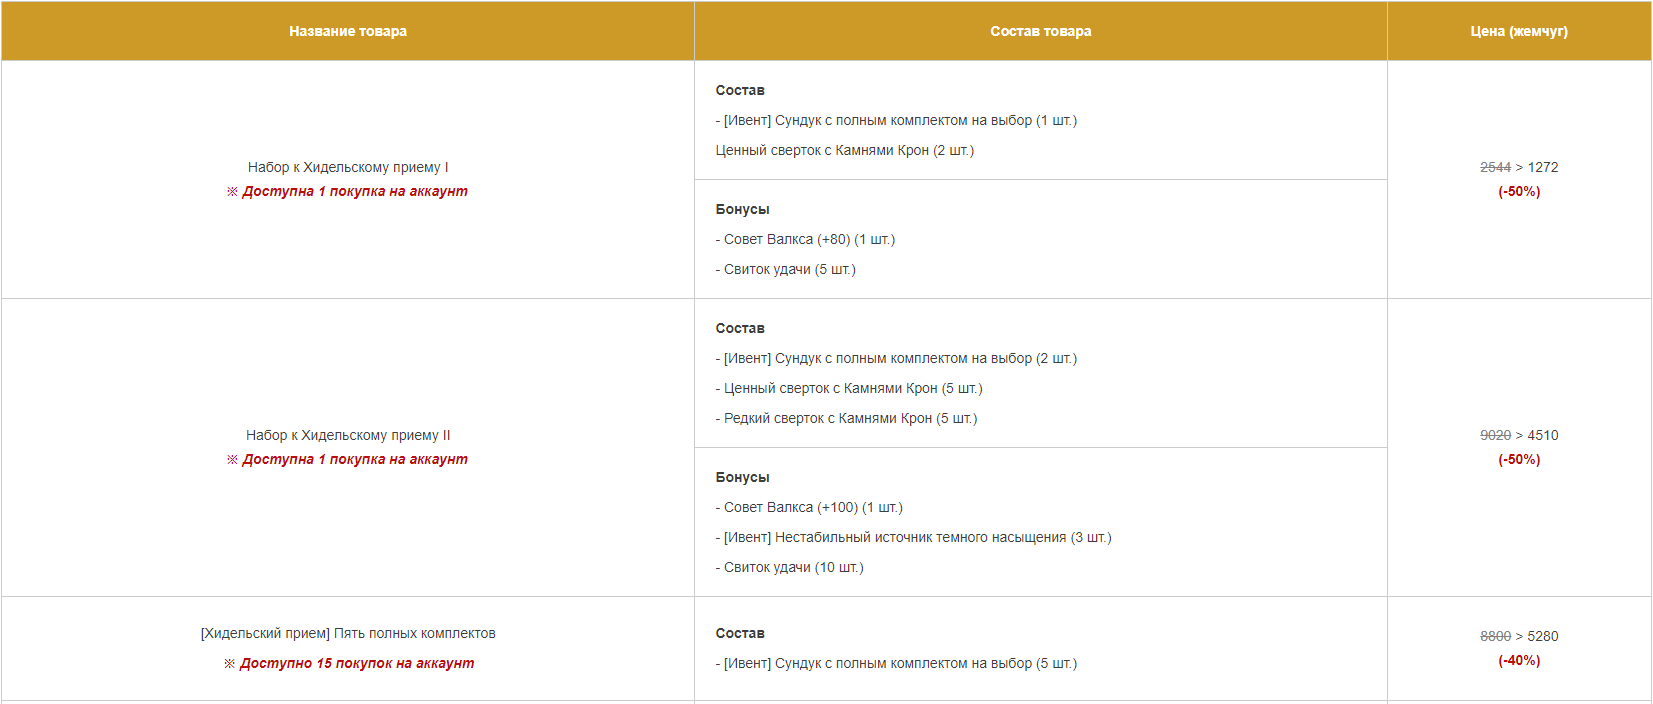Image resolution: width=1653 pixels, height=704 pixels.
Task: Click the "(-40%)" discount label
Action: [1518, 660]
